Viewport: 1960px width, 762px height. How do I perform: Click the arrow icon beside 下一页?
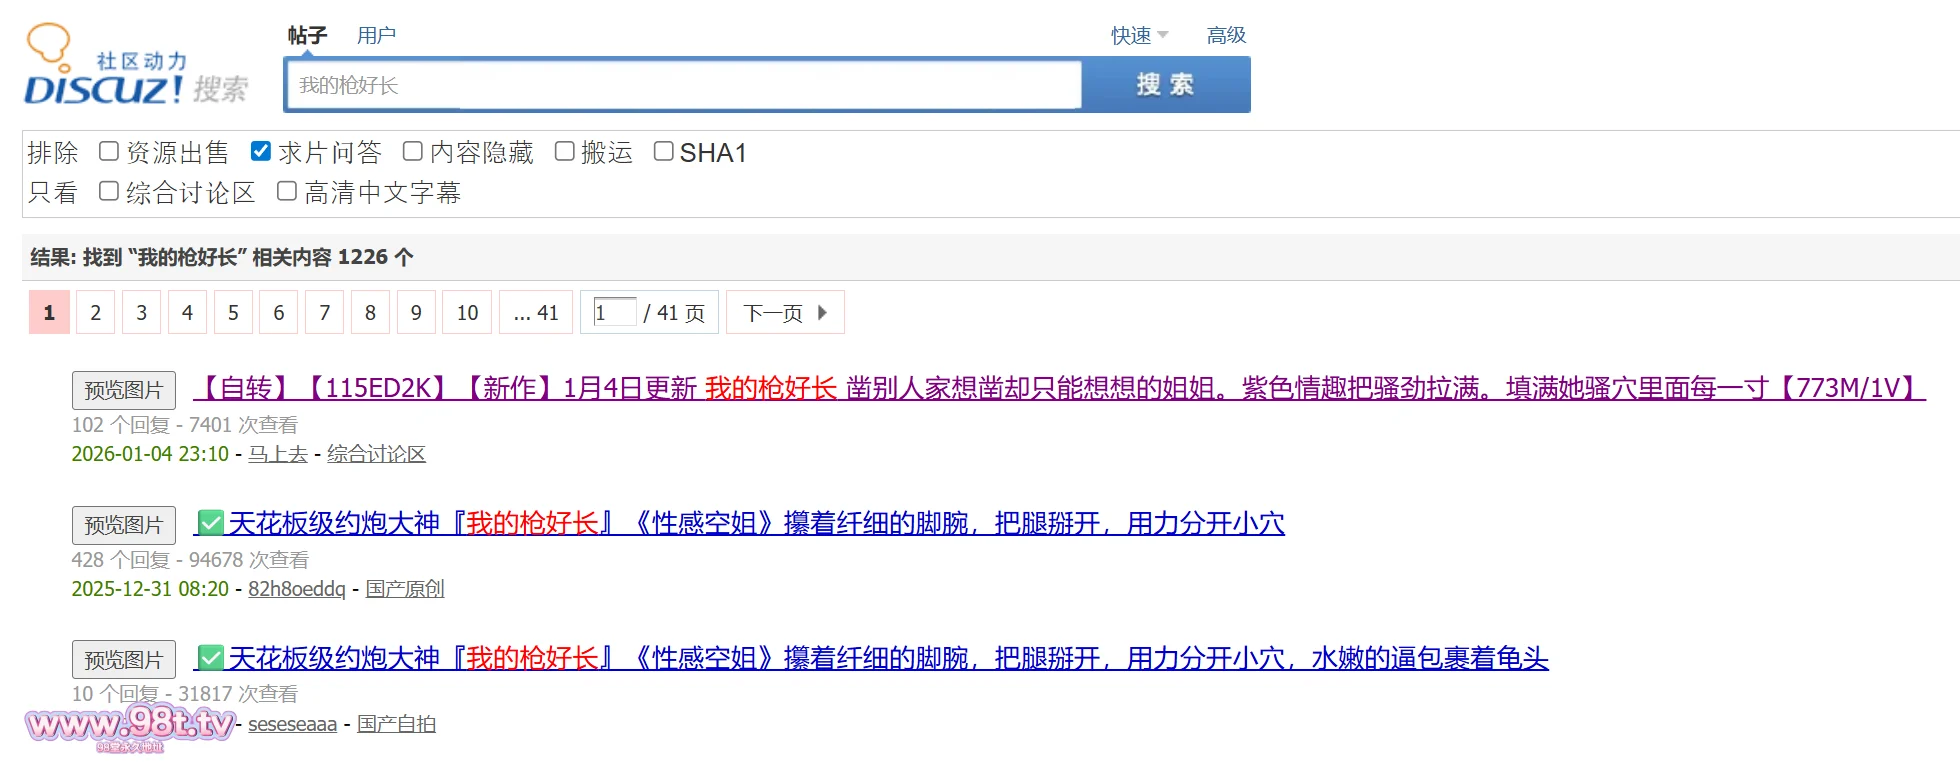[x=822, y=313]
